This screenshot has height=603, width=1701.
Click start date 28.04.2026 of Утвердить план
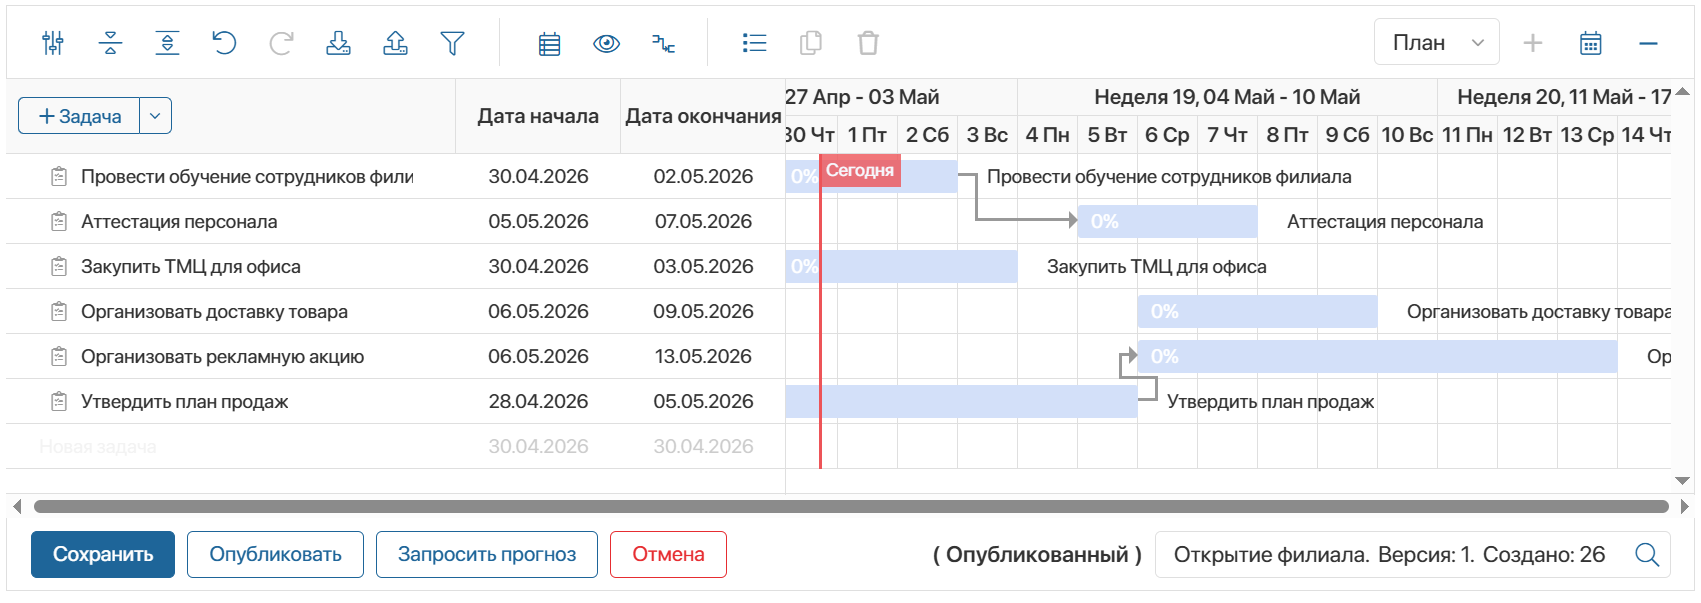click(x=538, y=401)
